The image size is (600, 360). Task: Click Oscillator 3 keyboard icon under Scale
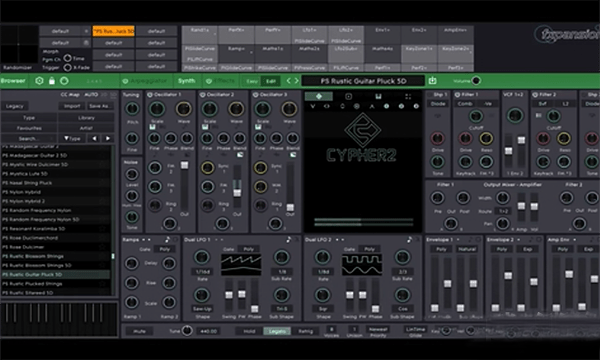click(x=258, y=127)
